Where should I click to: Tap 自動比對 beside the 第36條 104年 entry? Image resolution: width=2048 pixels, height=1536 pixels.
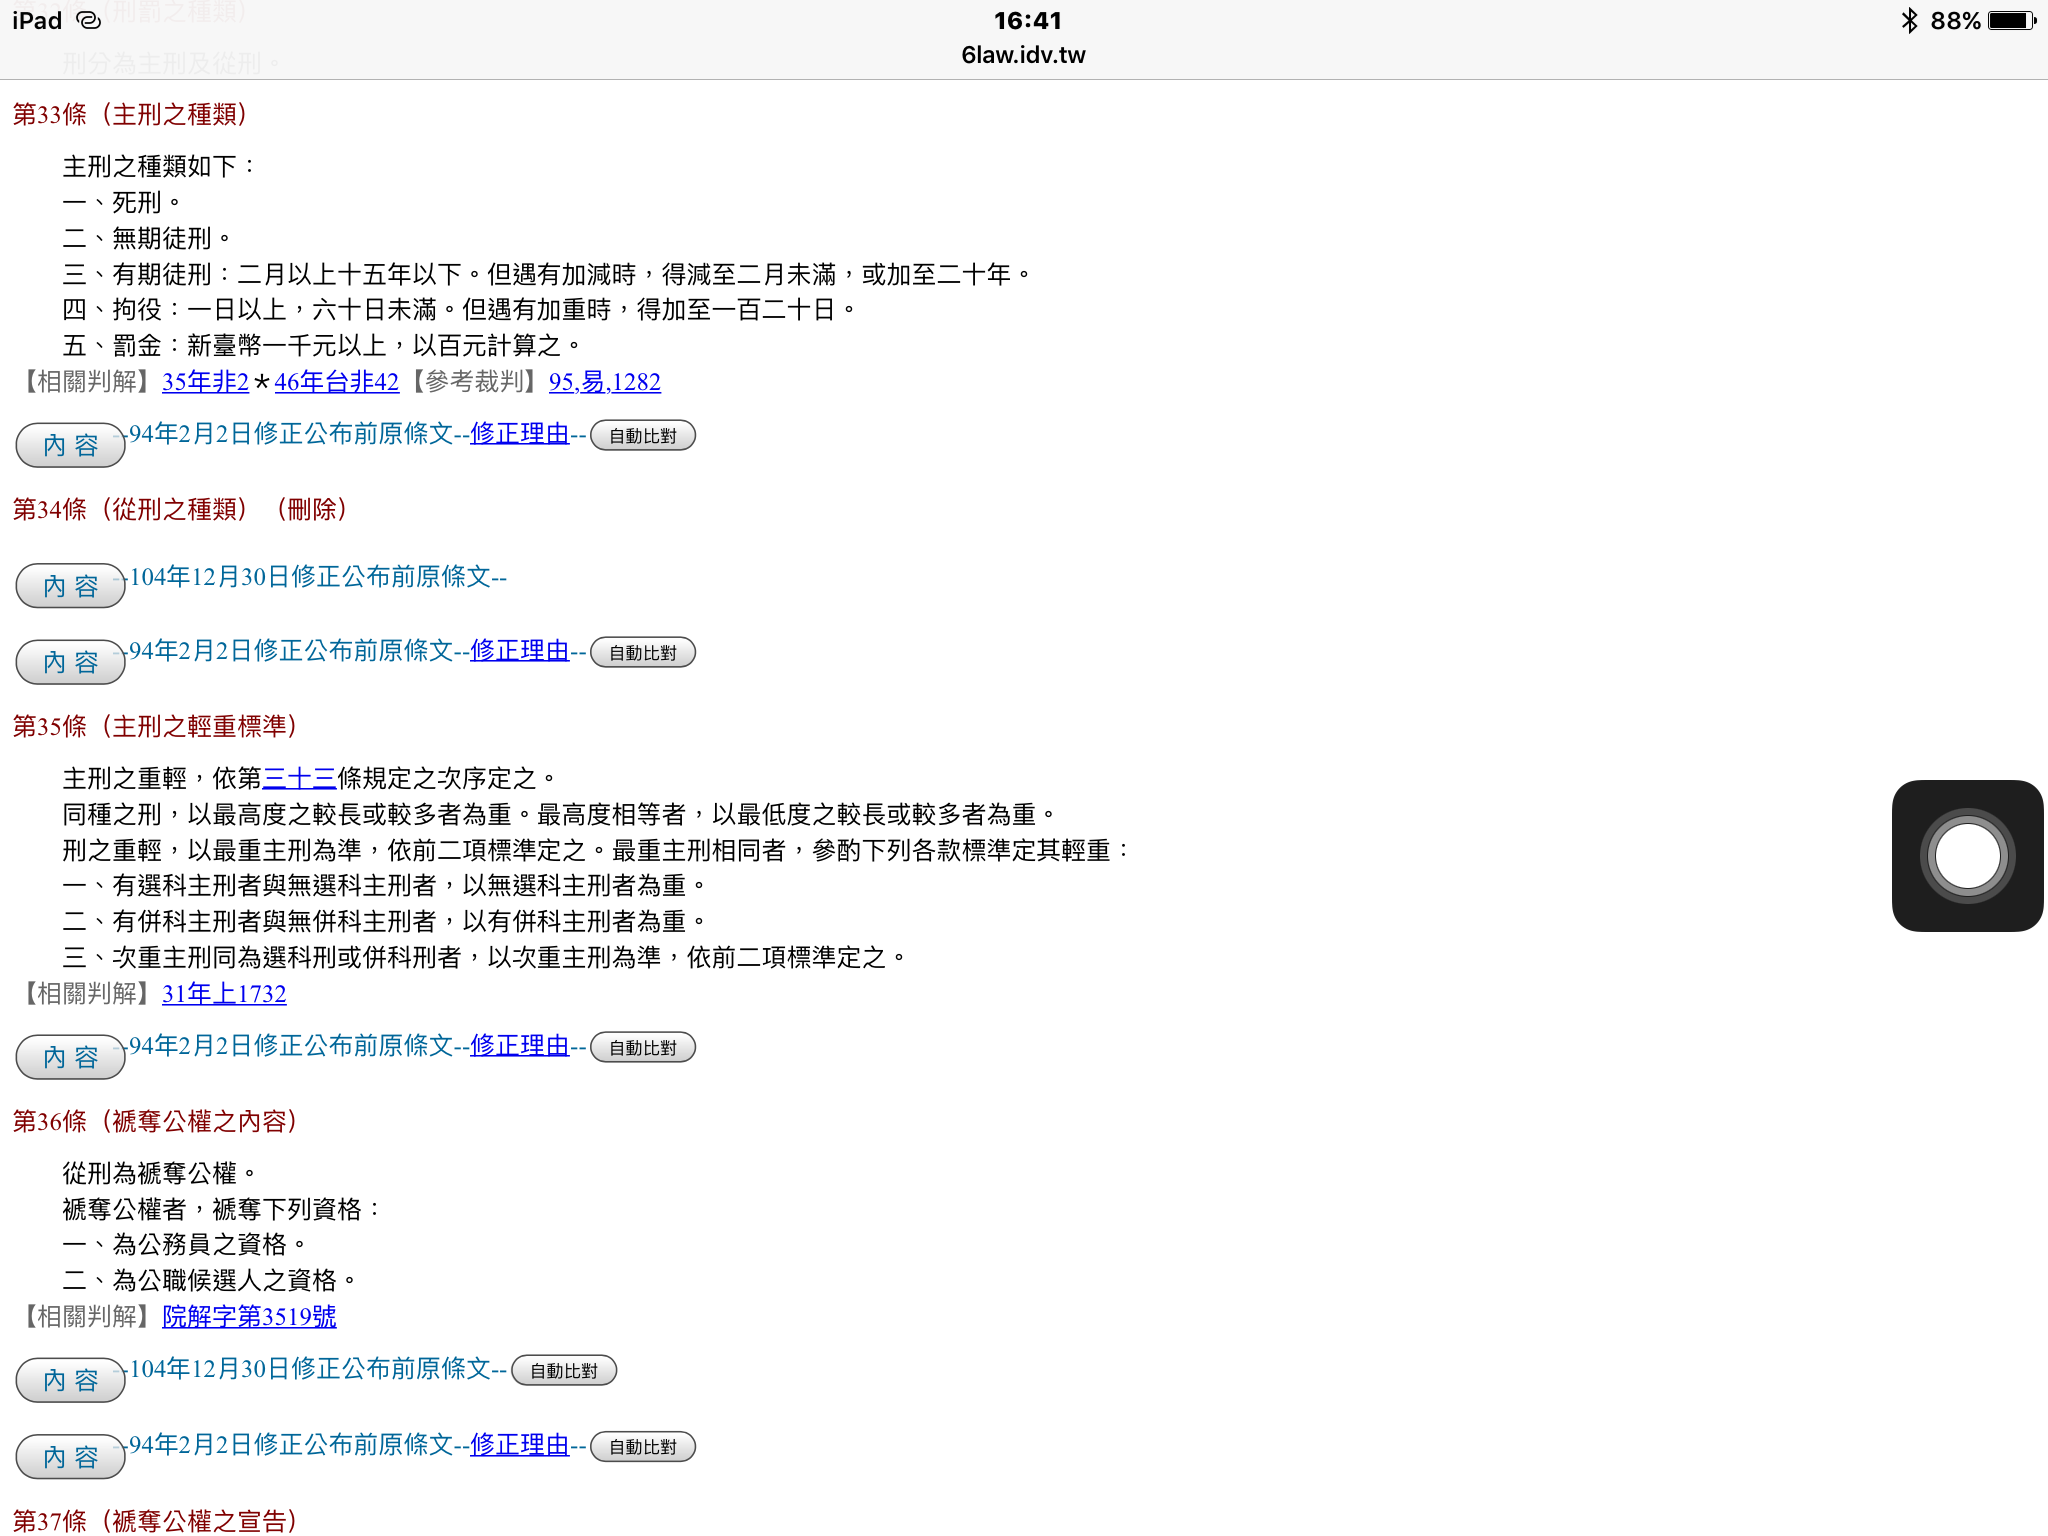pos(563,1370)
